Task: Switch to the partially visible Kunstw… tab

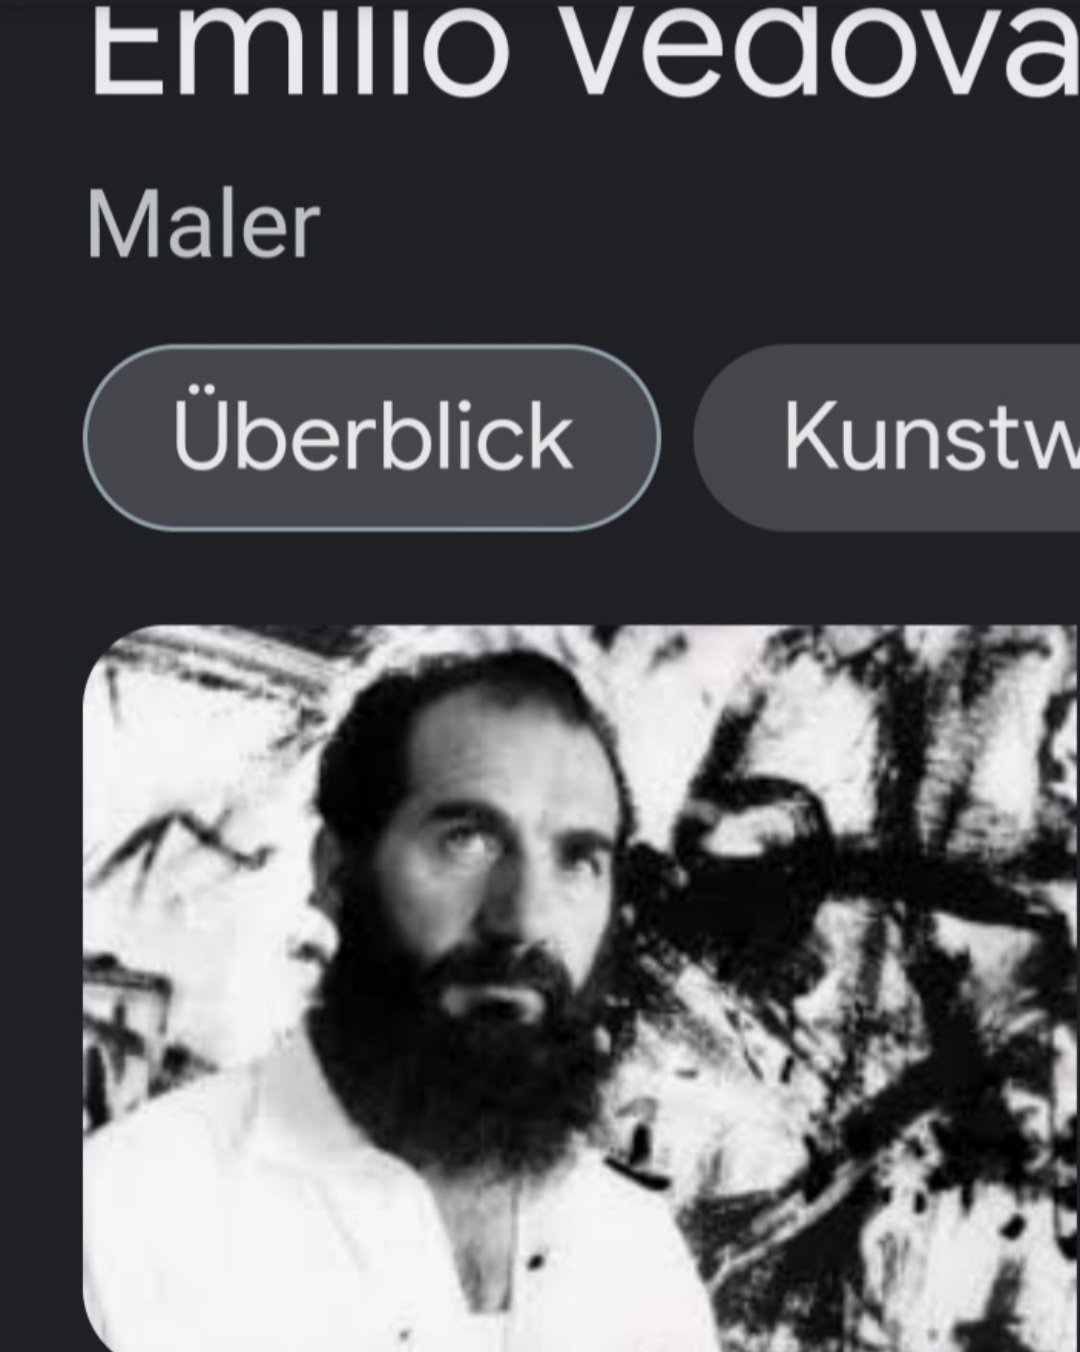Action: (x=887, y=437)
